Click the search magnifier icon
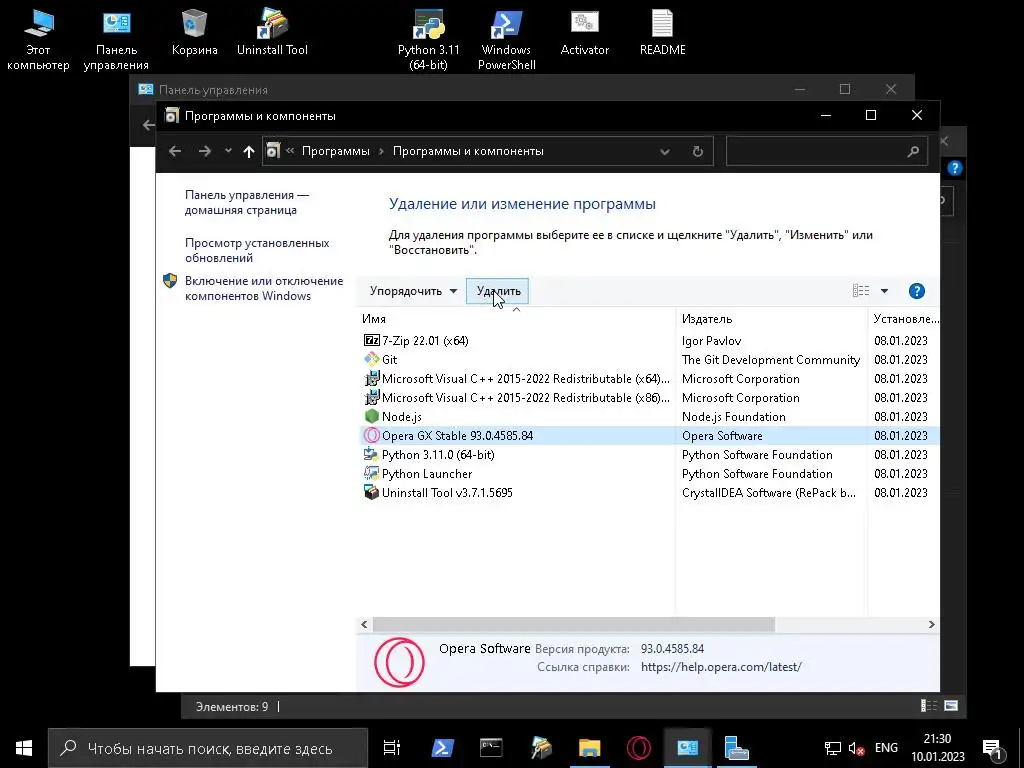 tap(913, 152)
